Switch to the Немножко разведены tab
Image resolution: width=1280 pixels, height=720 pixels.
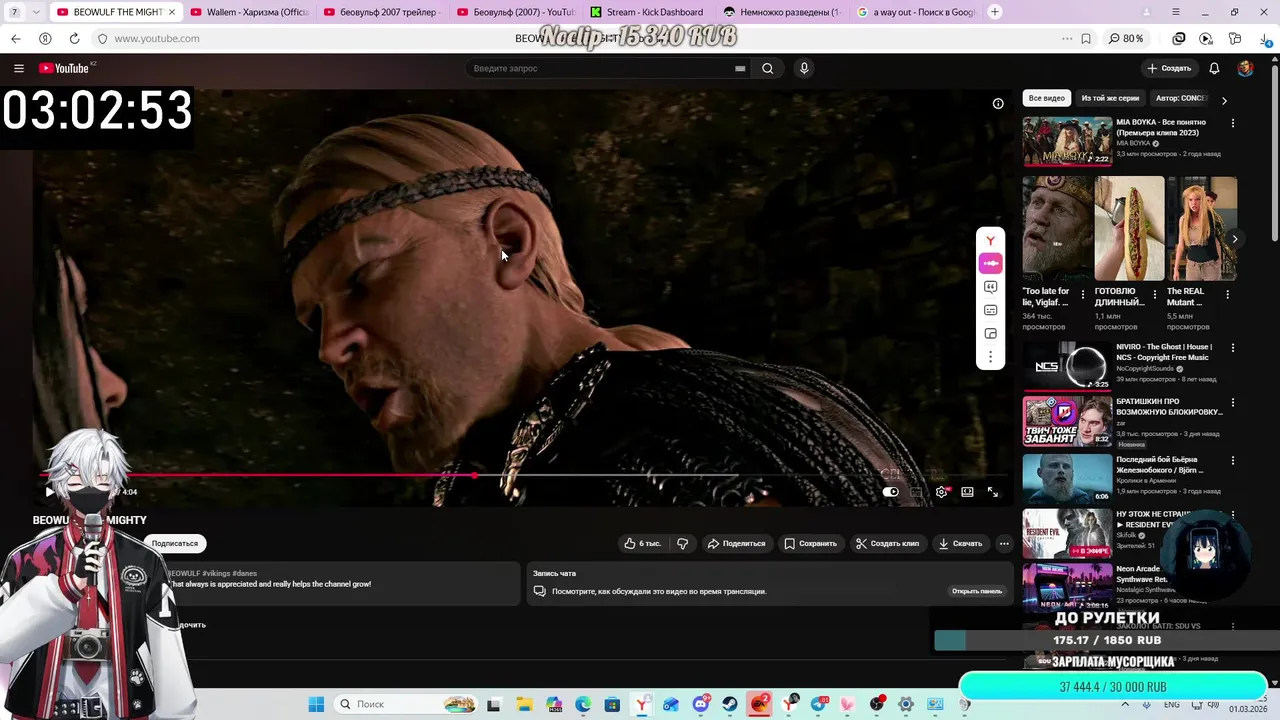pyautogui.click(x=781, y=12)
